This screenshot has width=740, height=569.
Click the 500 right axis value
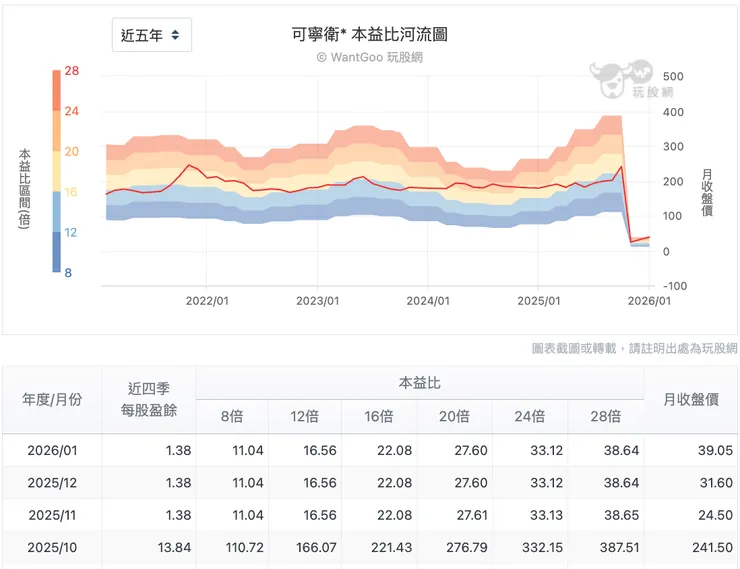point(673,76)
